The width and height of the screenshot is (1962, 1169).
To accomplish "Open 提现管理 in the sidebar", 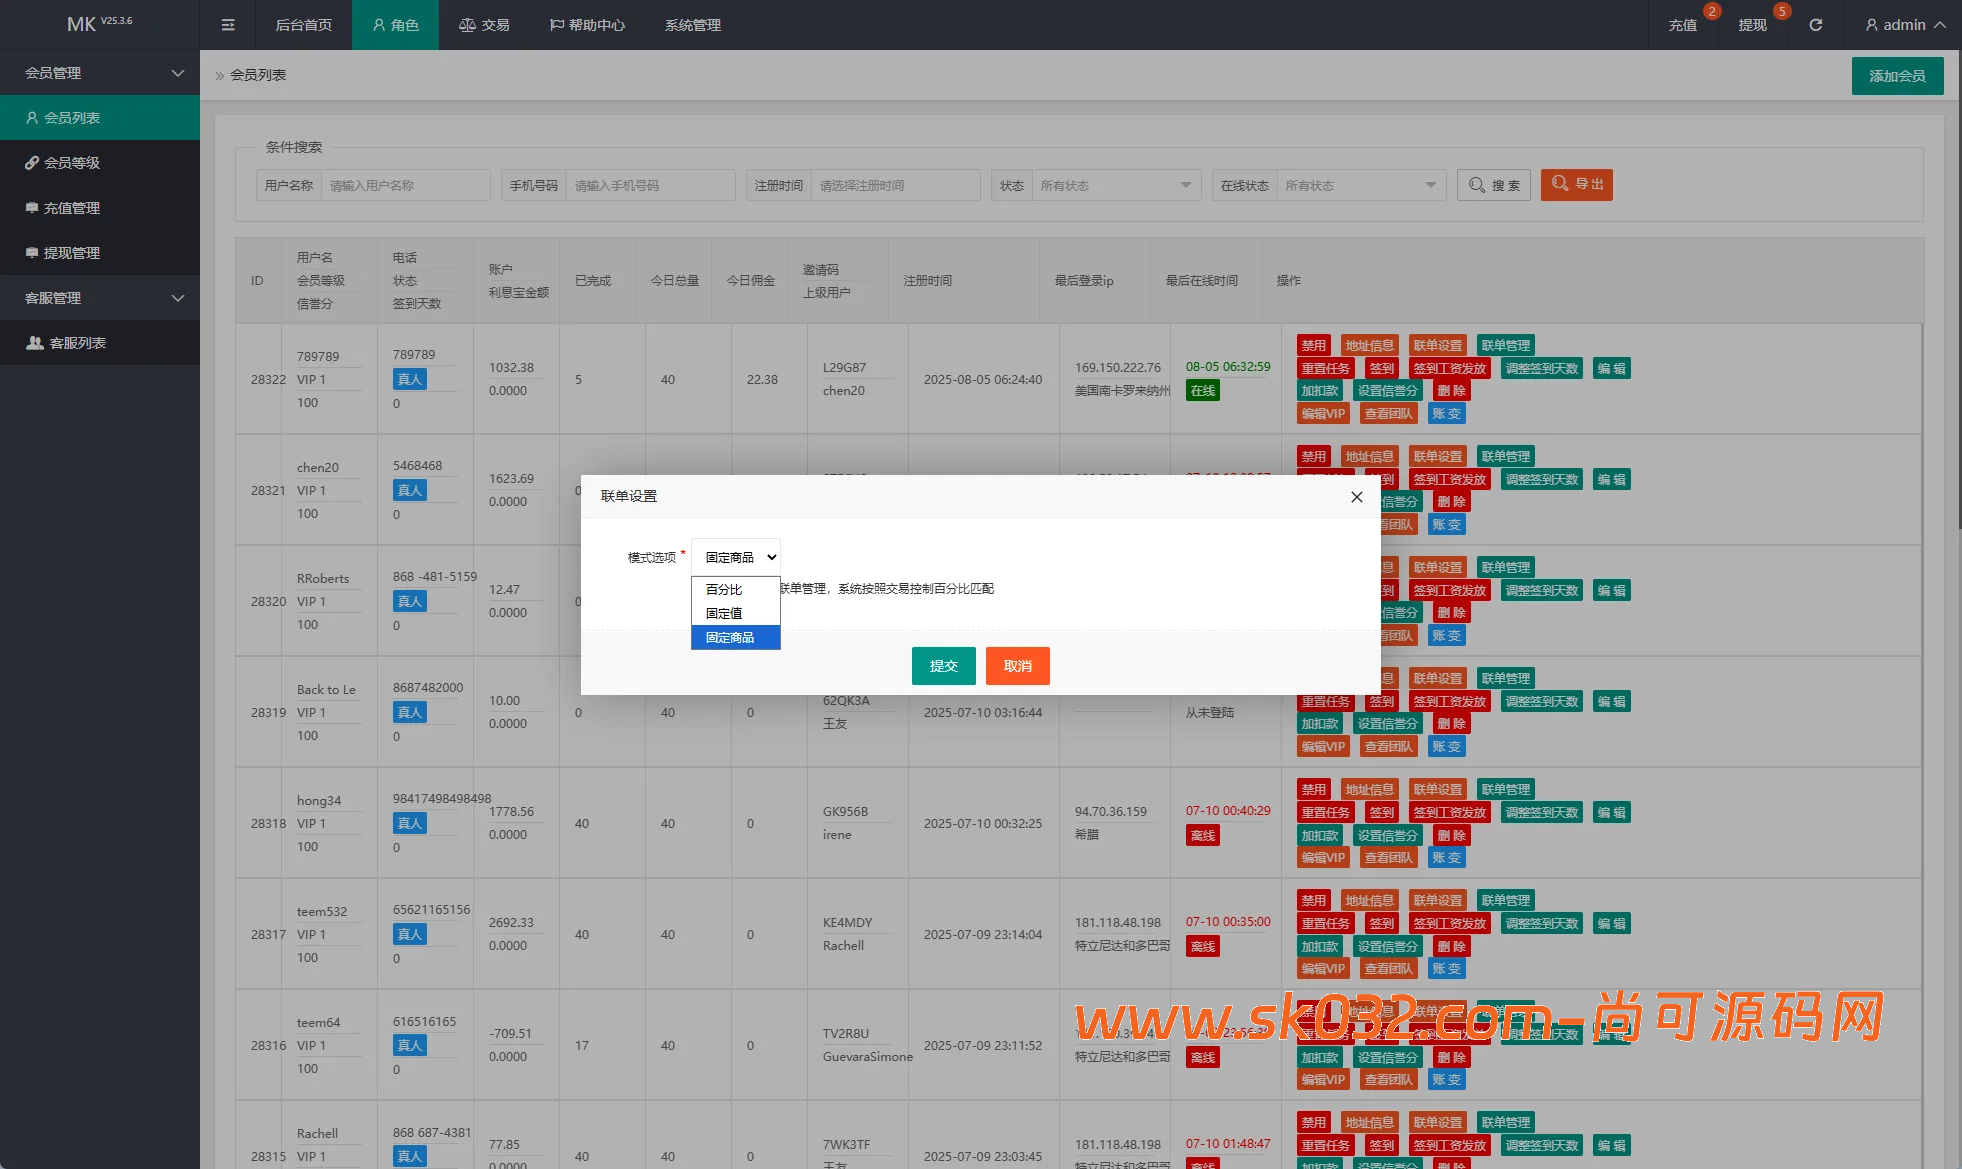I will point(71,253).
